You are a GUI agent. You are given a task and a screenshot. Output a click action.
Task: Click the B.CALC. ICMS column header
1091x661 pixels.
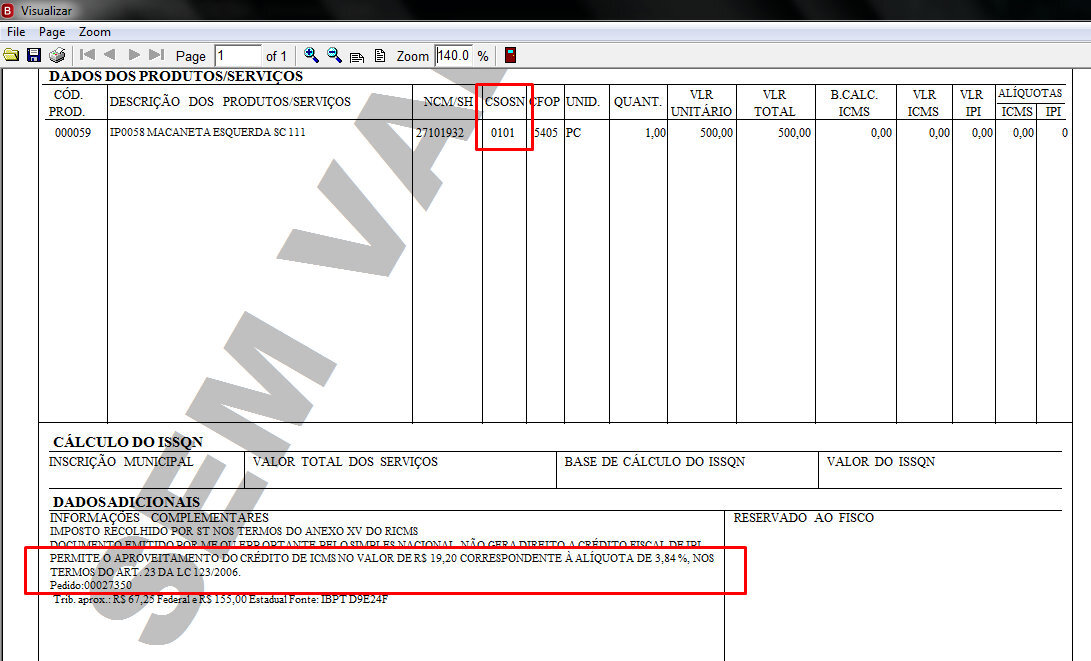coord(854,103)
